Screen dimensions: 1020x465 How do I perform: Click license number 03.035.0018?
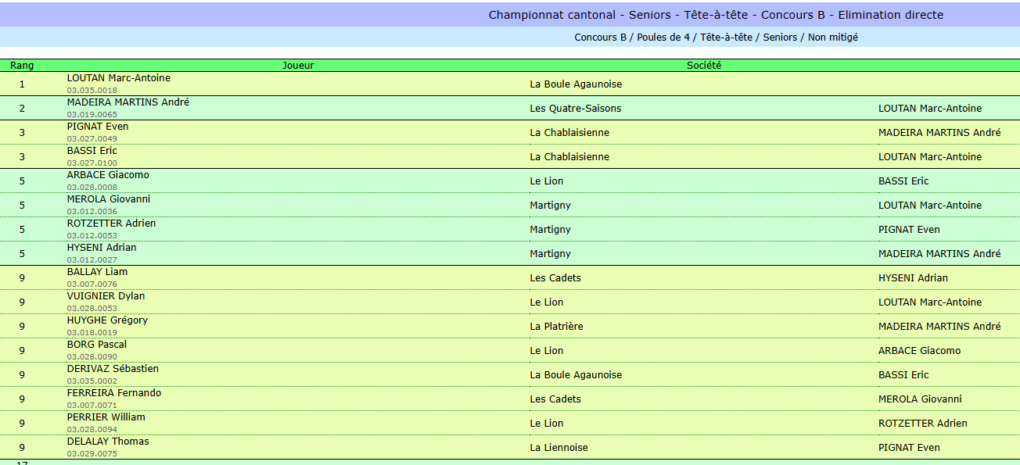coord(92,90)
